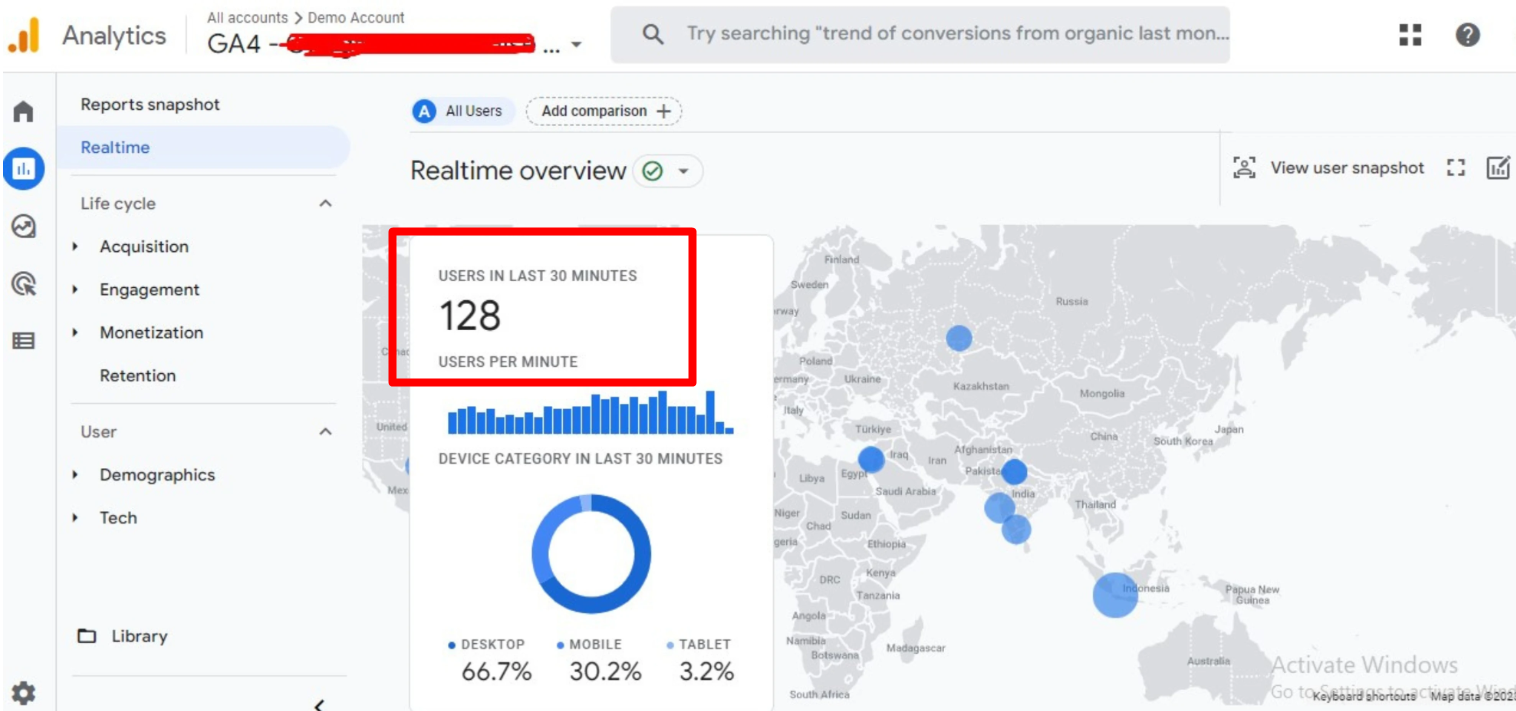Collapse the User section

pos(325,431)
